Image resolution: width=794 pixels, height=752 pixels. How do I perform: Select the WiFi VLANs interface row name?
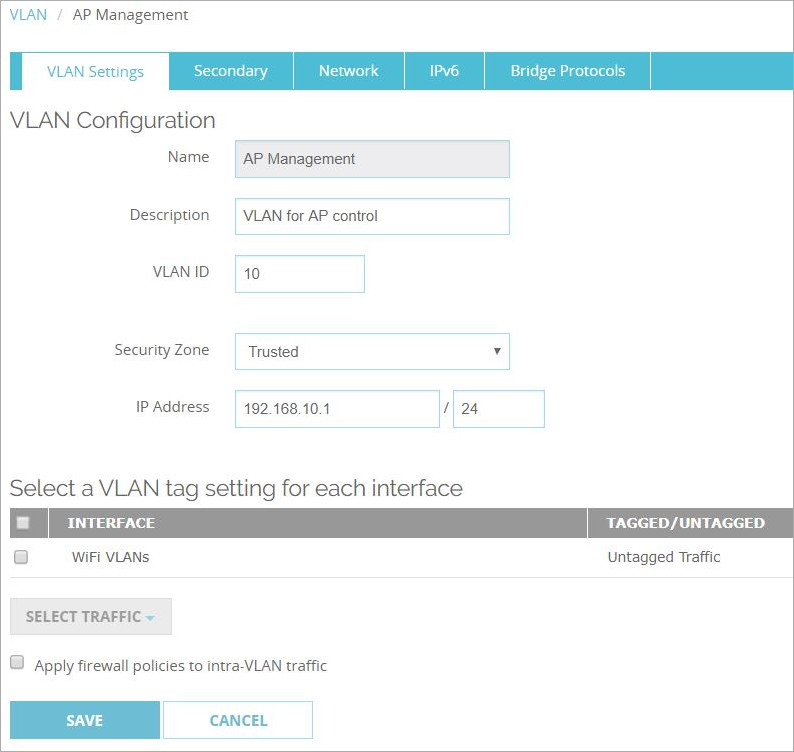click(111, 558)
